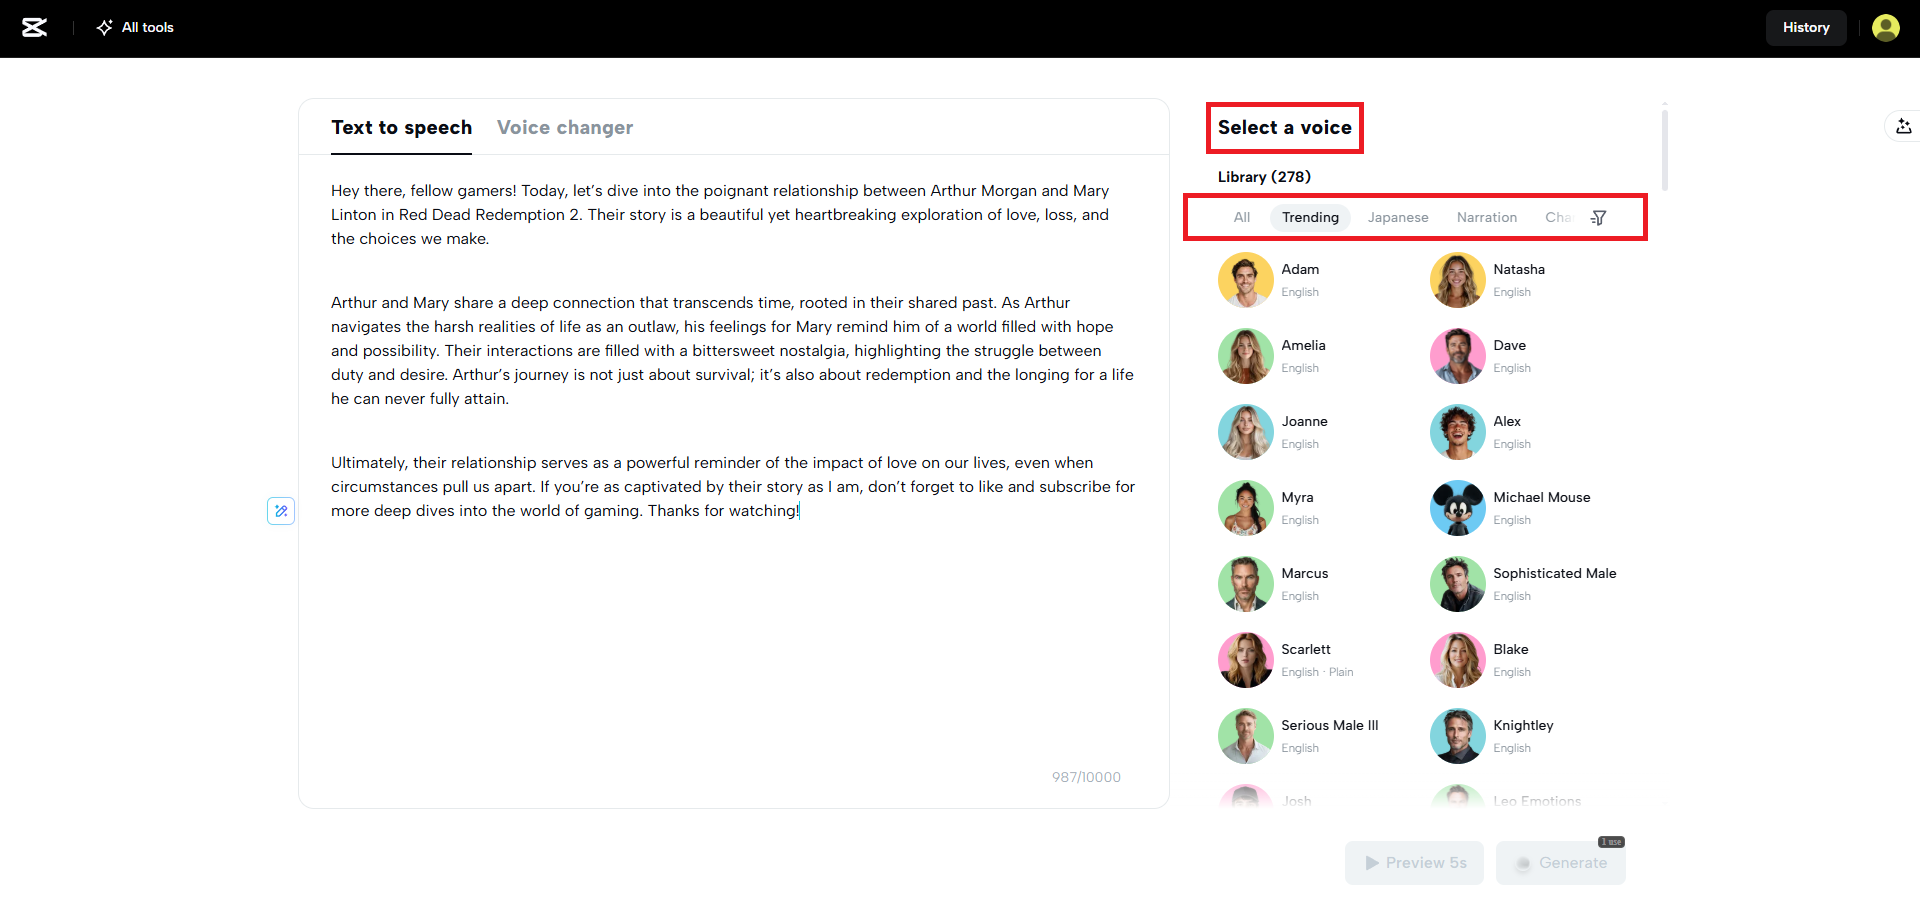Image resolution: width=1920 pixels, height=913 pixels.
Task: Click the upload icon at right edge
Action: (1903, 126)
